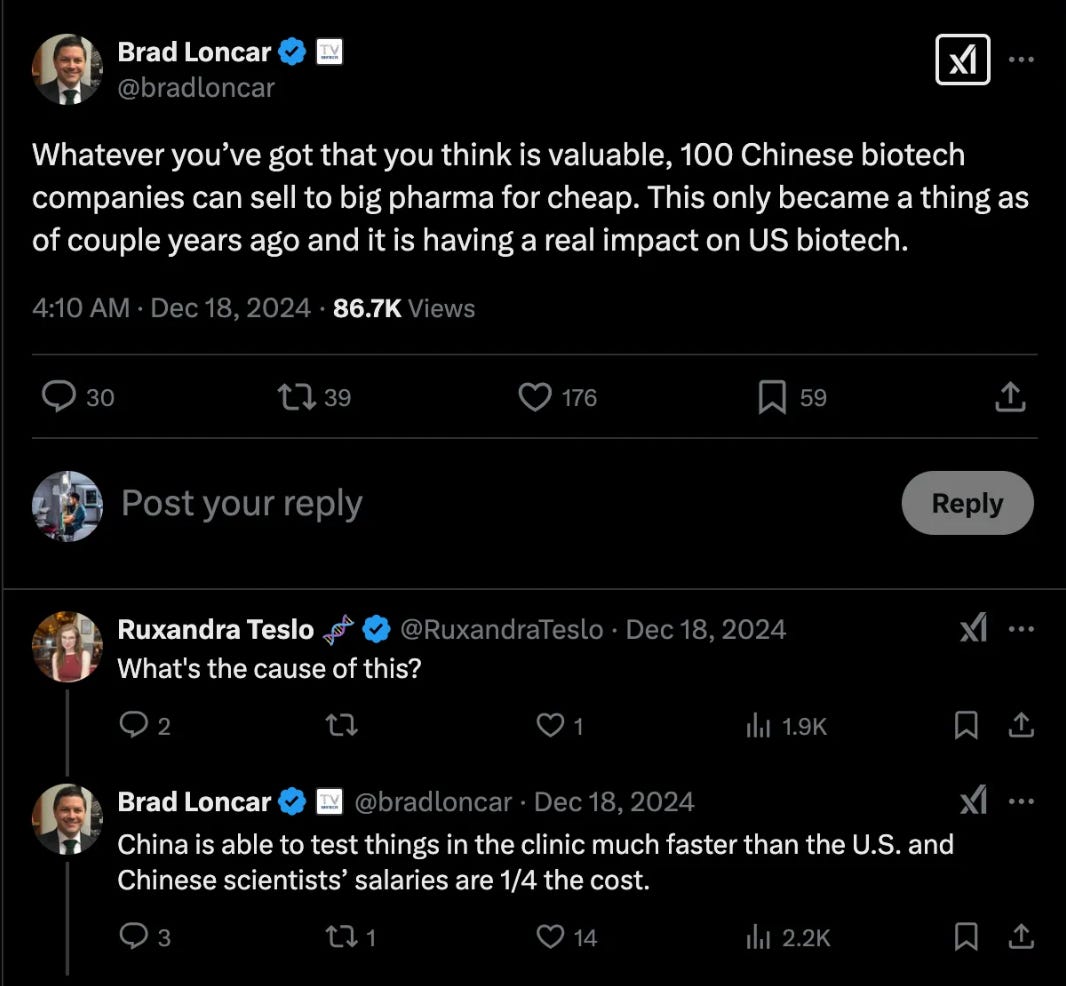This screenshot has height=986, width=1066.
Task: Open more options on Ruxandra Teslo's reply
Action: 1020,629
